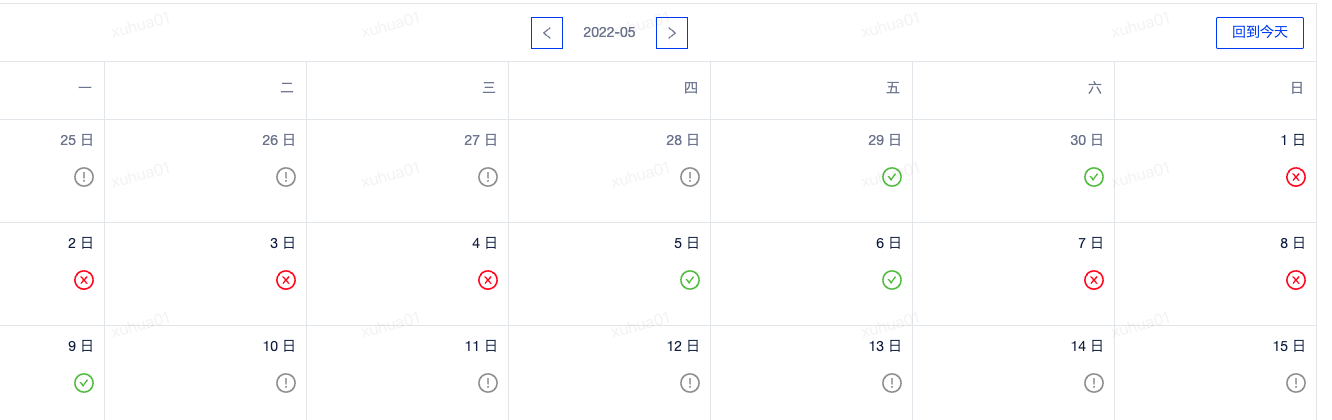Click the 回到今天 button
1332x420 pixels.
click(x=1260, y=33)
